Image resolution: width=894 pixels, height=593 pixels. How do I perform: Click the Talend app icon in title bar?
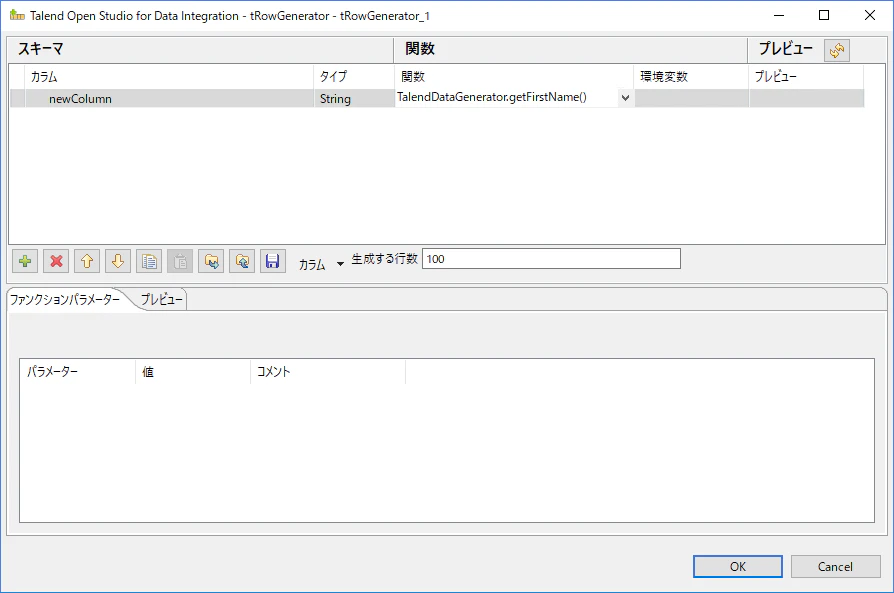pos(17,15)
